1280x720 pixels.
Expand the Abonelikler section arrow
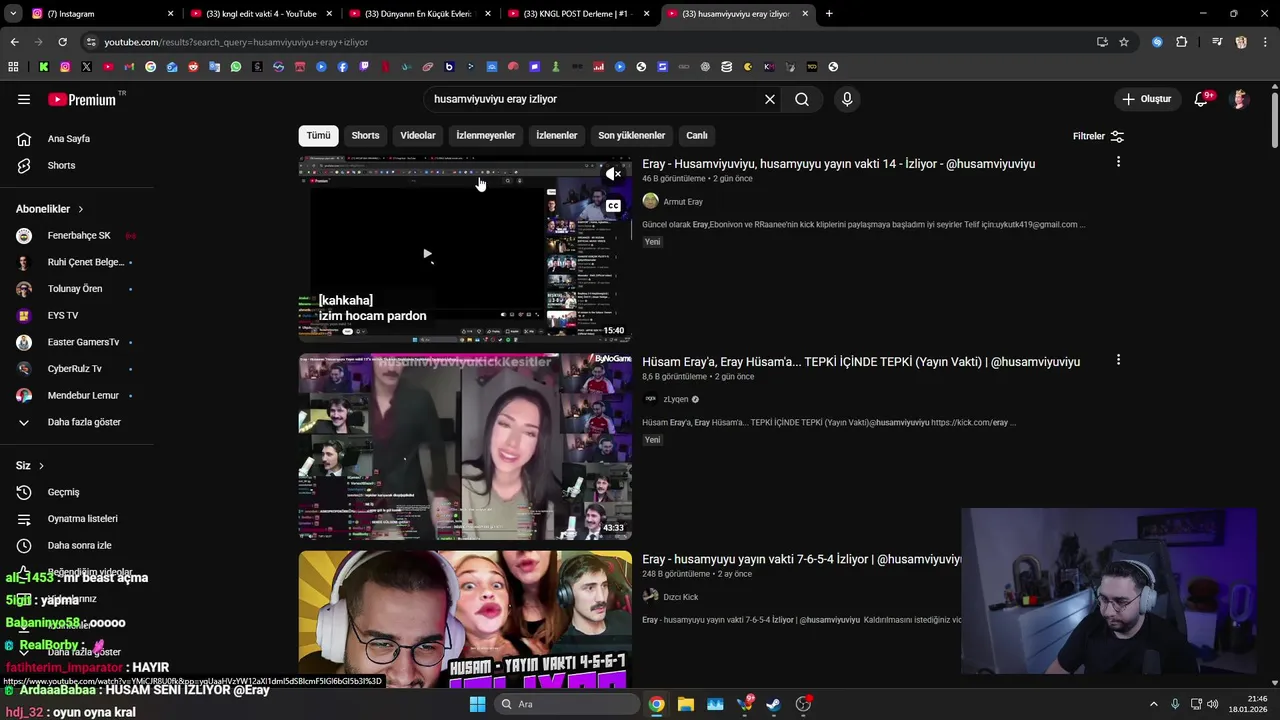click(81, 209)
